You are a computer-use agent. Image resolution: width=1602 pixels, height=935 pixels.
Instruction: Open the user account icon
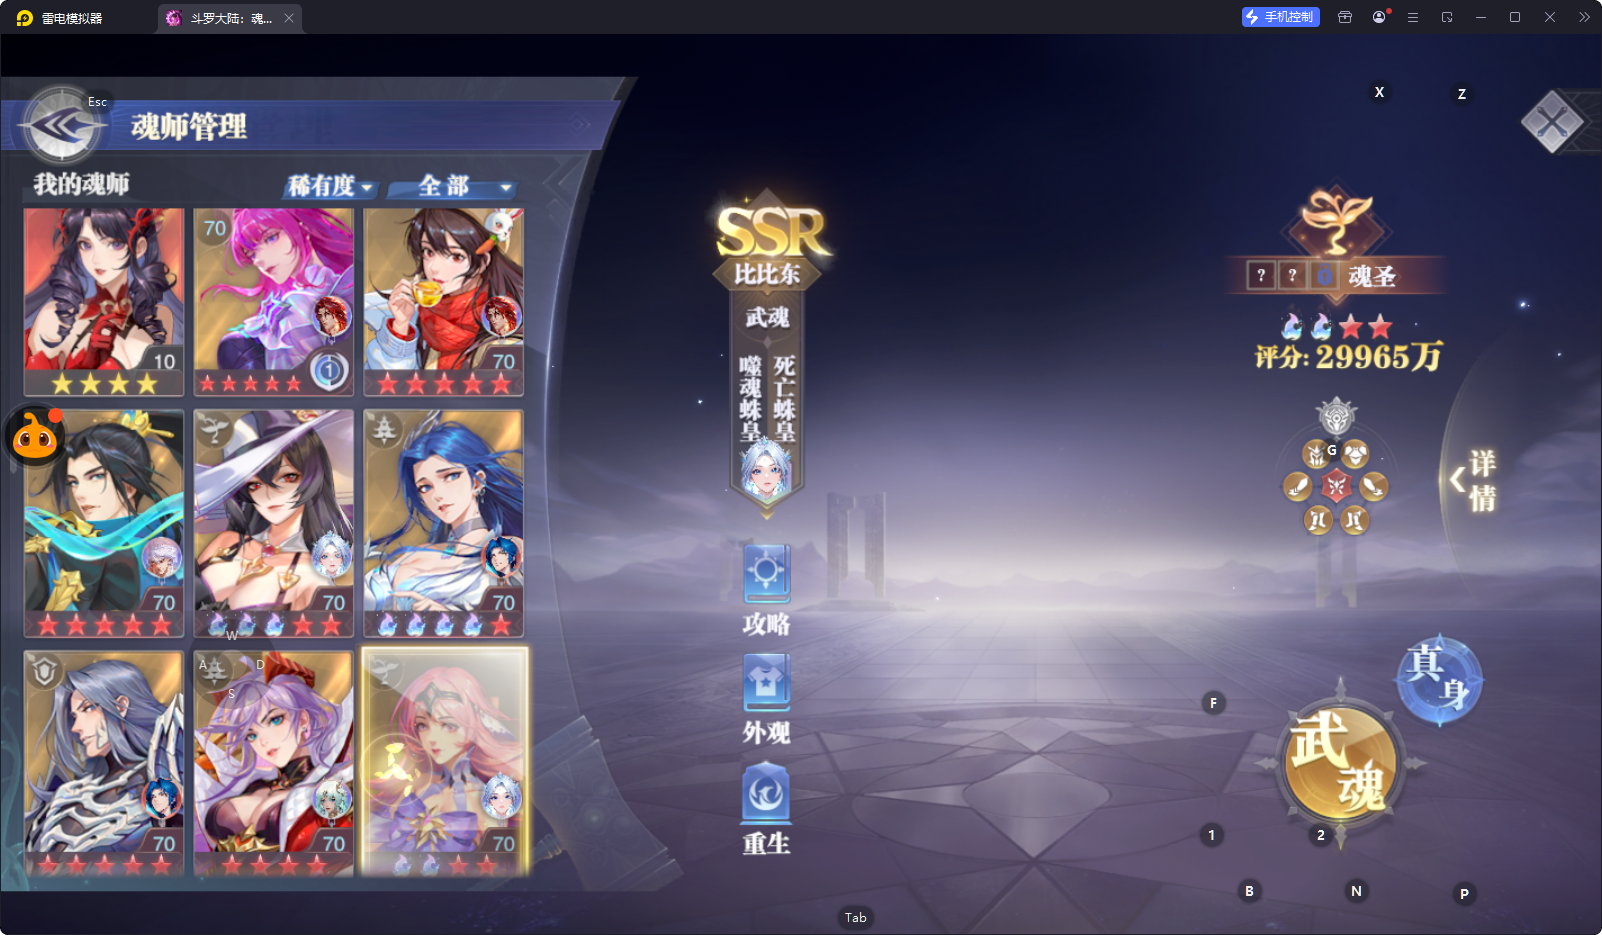point(1379,17)
